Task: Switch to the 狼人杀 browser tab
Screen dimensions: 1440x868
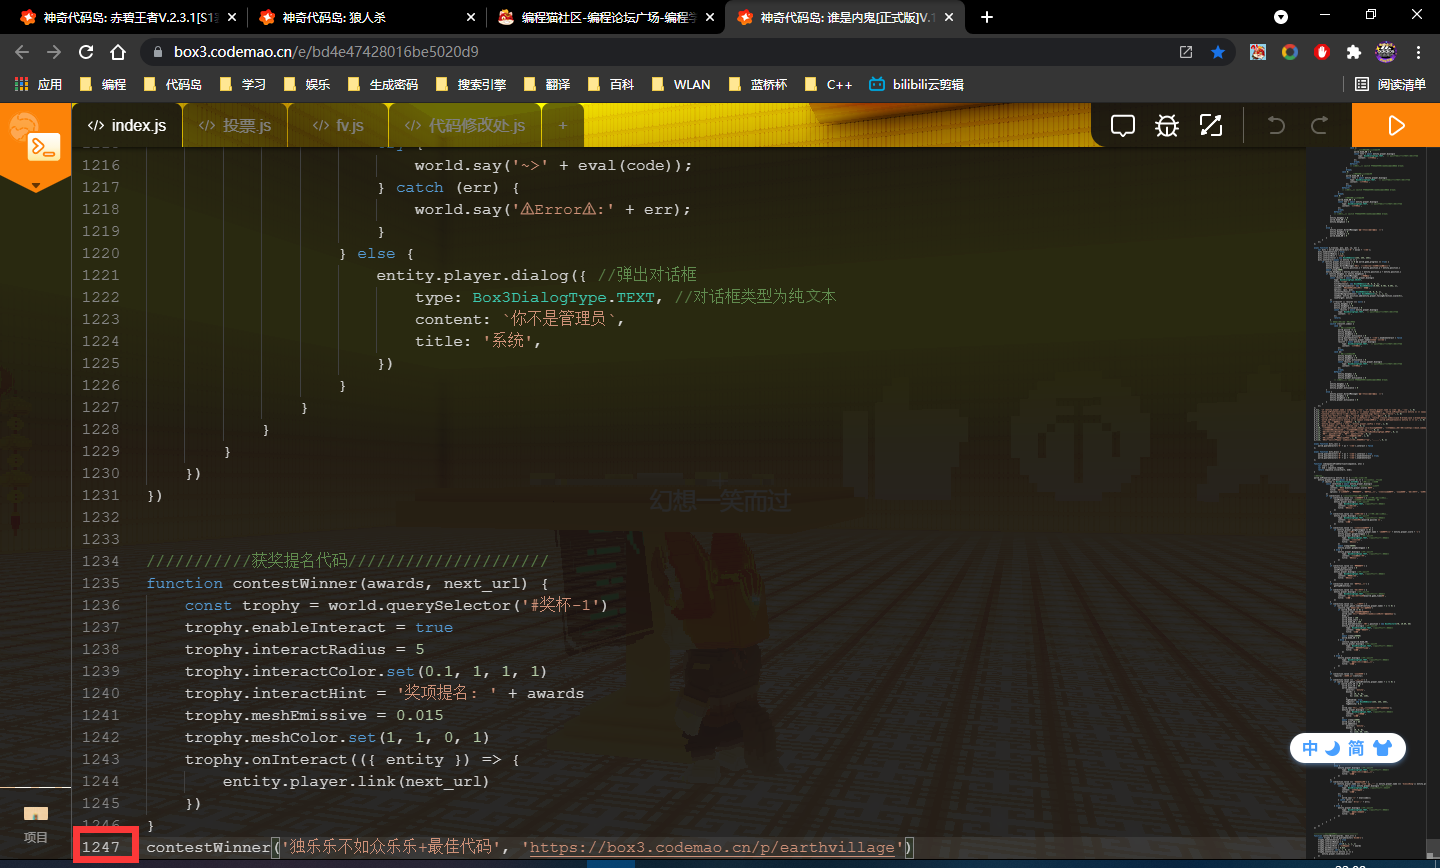Action: (x=366, y=17)
